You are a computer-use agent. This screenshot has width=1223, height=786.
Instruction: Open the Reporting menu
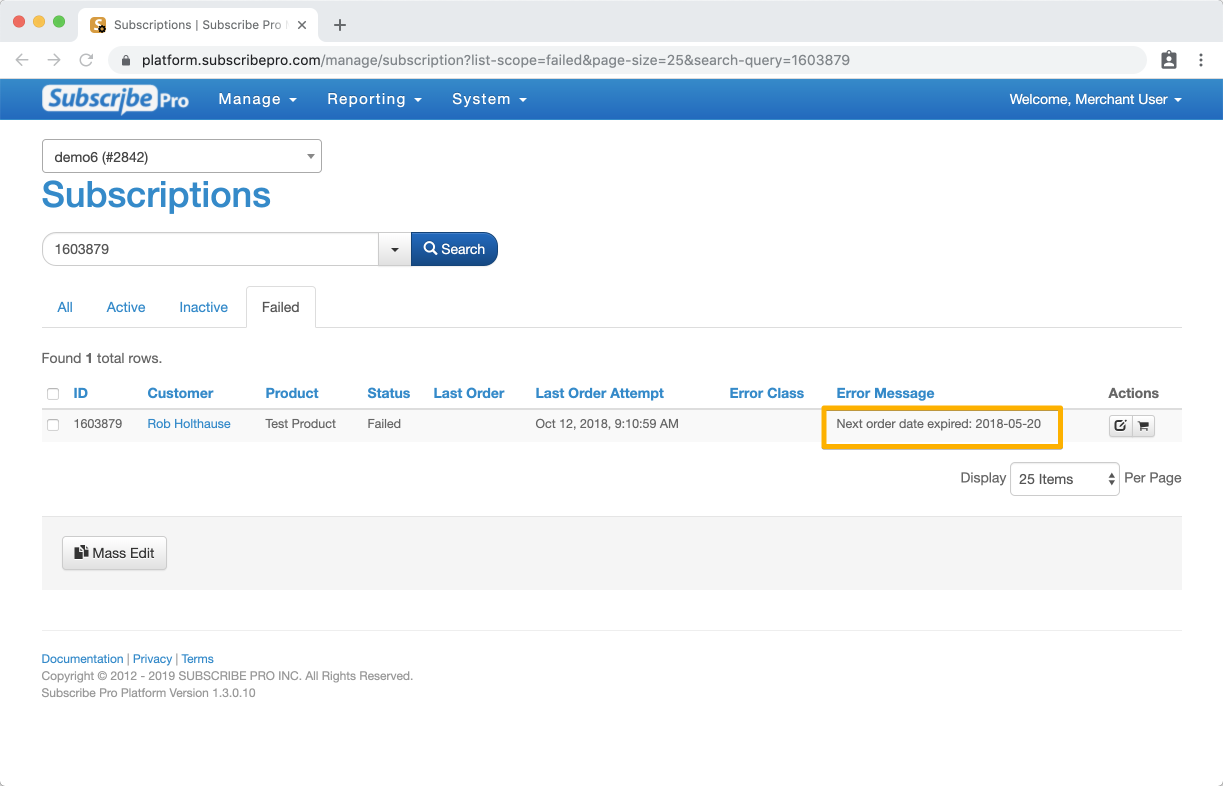(x=375, y=99)
